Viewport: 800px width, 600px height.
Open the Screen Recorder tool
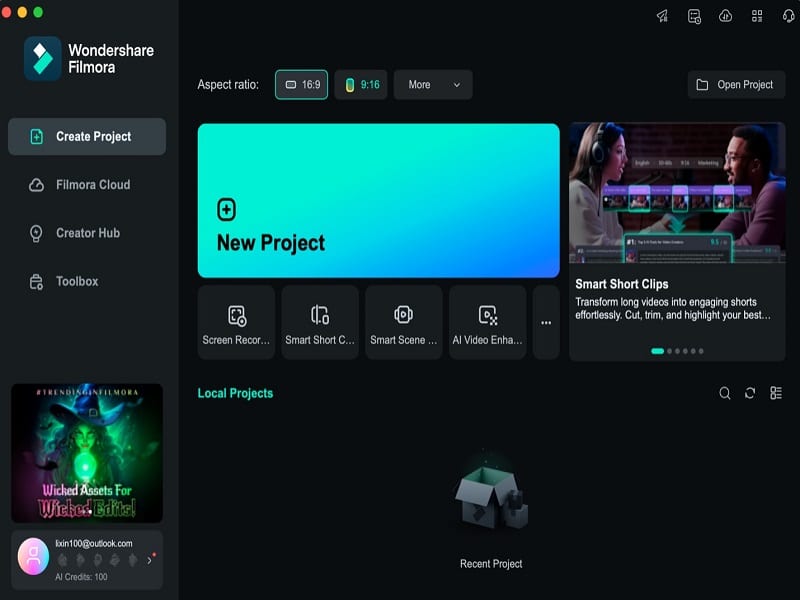(236, 322)
